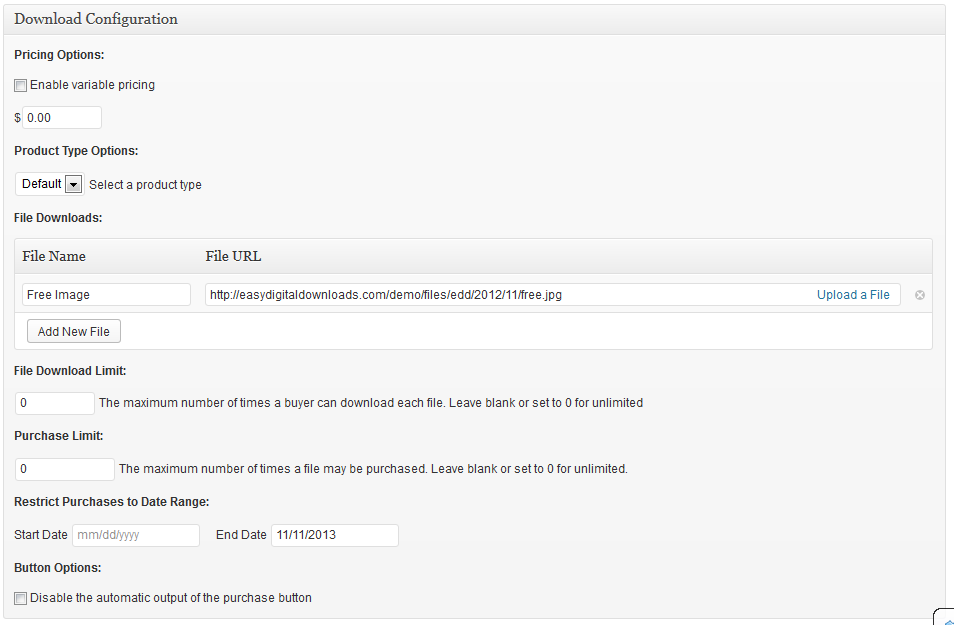954x625 pixels.
Task: Click the File Download Limit field
Action: pyautogui.click(x=55, y=403)
